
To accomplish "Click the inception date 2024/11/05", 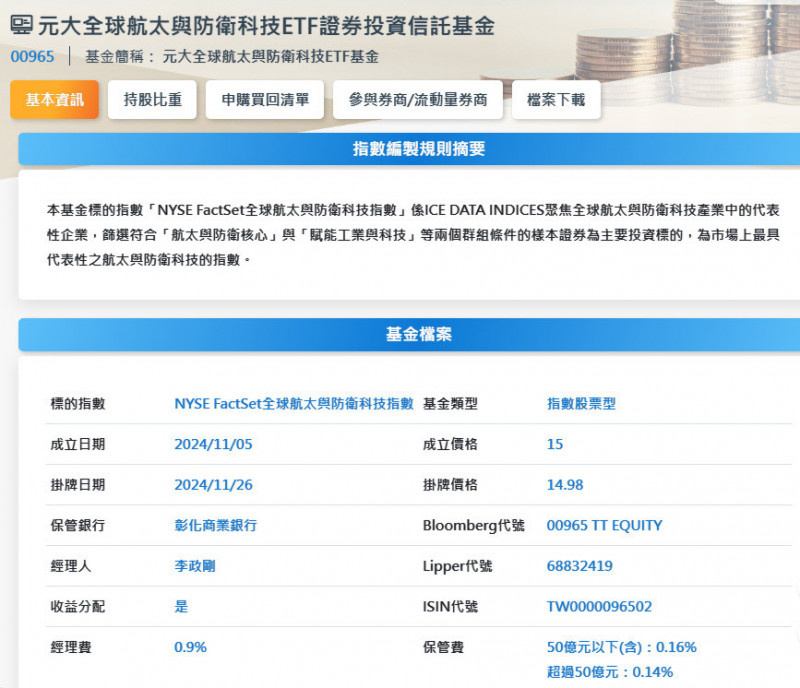I will (x=213, y=444).
